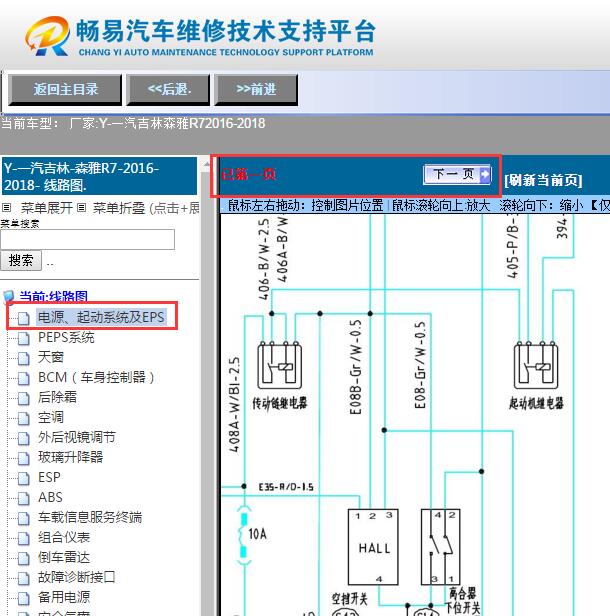Viewport: 610px width, 616px height.
Task: Go back with the <<后退 button
Action: [x=168, y=90]
